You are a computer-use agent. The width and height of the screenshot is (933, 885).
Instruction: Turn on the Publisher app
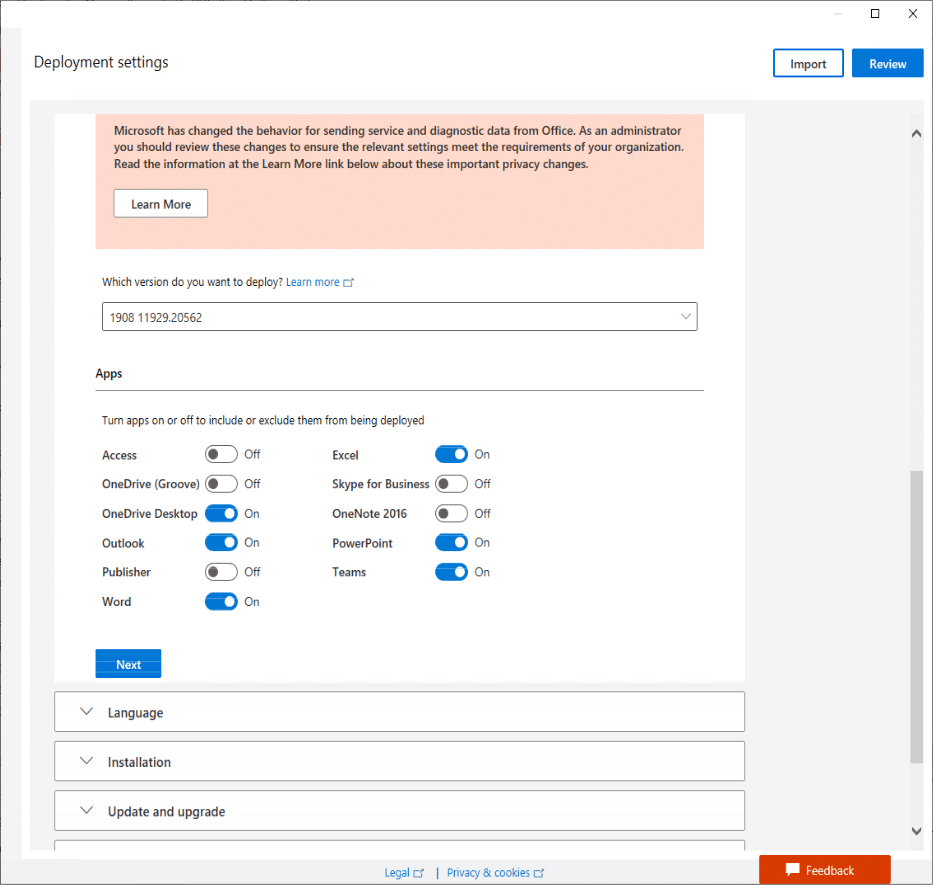pyautogui.click(x=221, y=571)
